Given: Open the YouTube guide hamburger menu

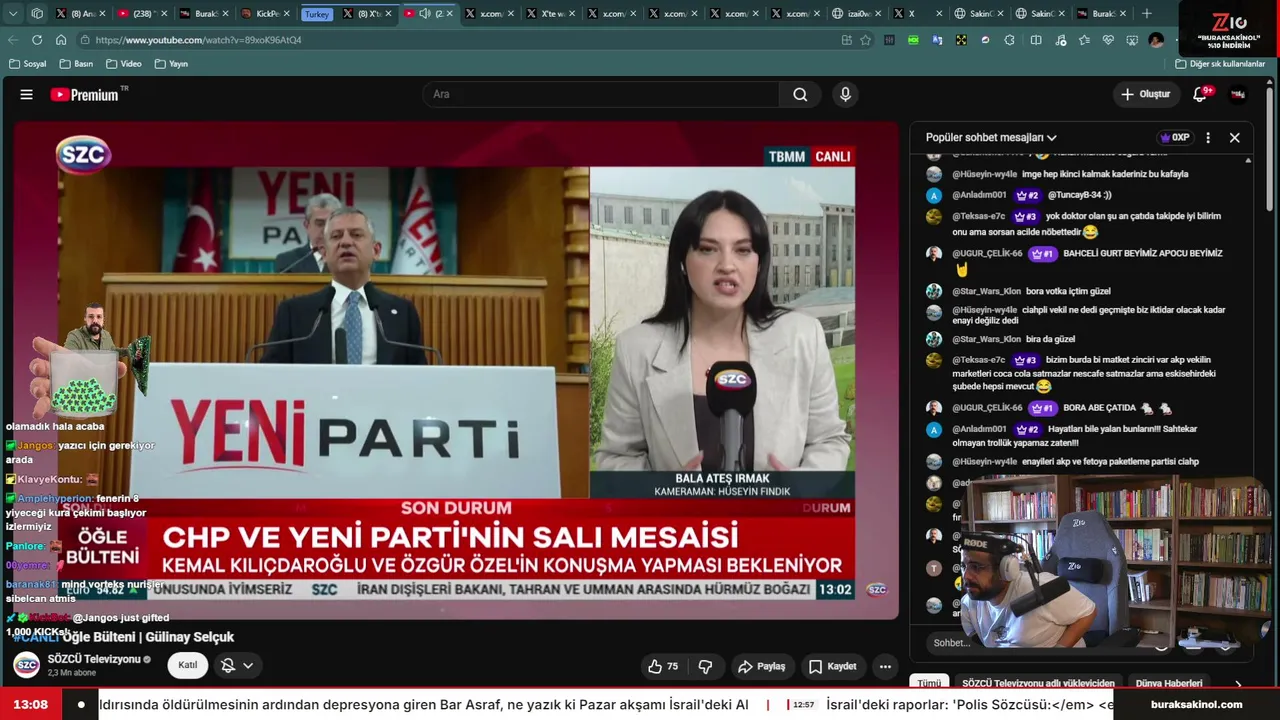Looking at the screenshot, I should pos(27,94).
